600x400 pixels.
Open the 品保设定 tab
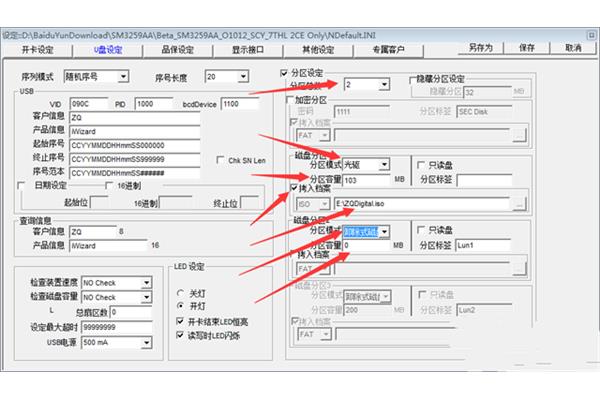coord(178,50)
